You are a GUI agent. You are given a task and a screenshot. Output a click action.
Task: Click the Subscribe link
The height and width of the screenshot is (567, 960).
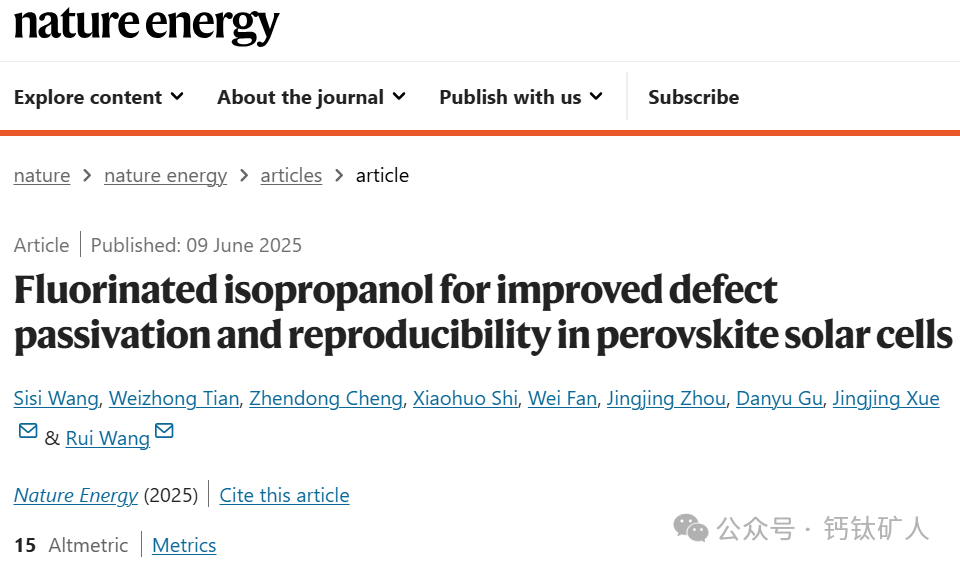pos(693,97)
